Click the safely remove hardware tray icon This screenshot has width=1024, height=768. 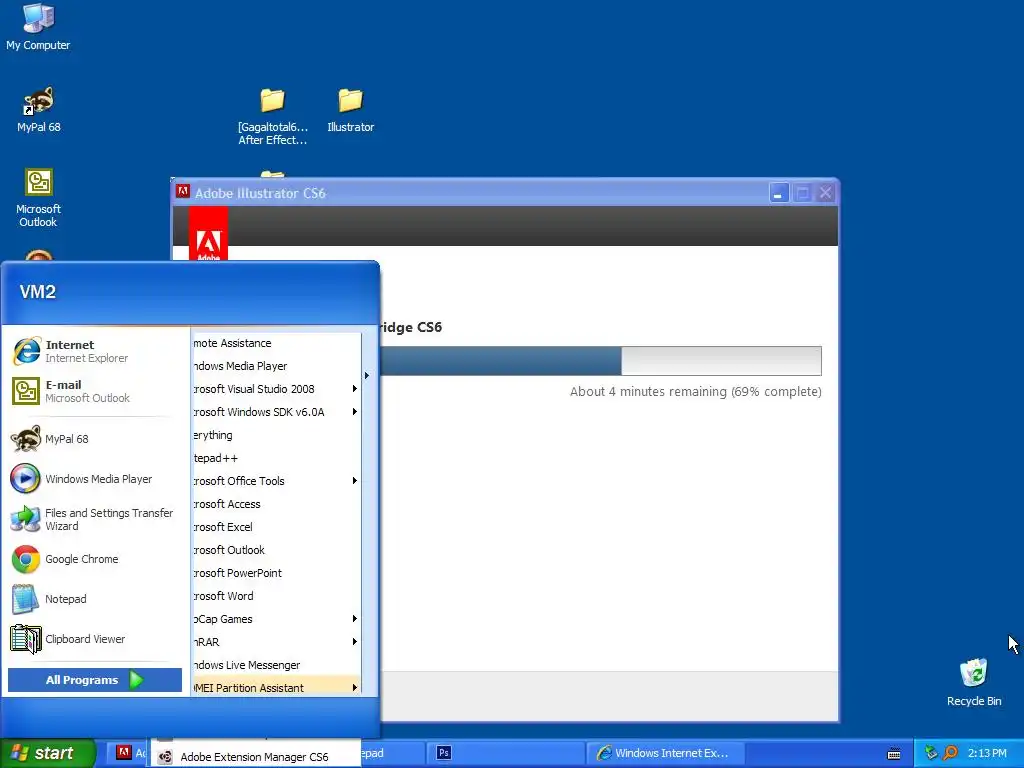tap(931, 753)
